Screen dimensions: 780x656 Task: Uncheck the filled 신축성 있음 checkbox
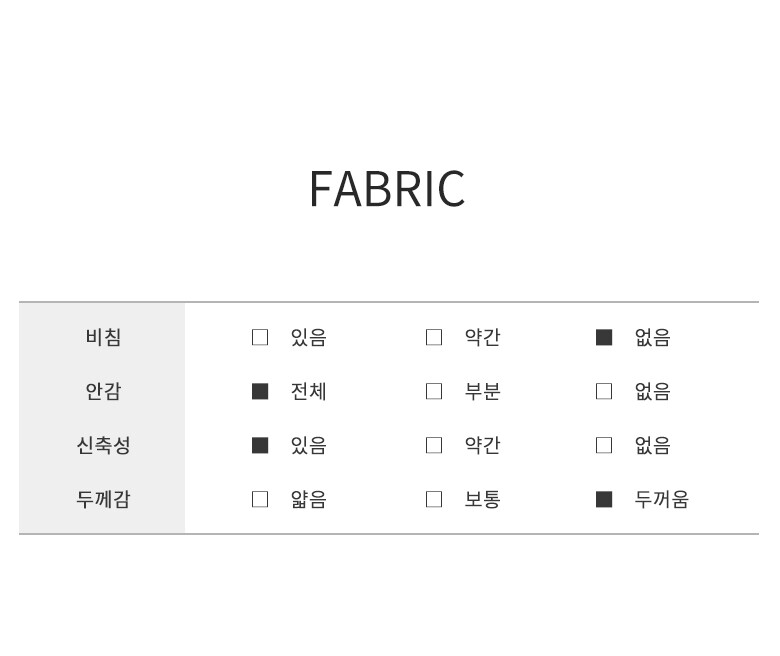260,445
